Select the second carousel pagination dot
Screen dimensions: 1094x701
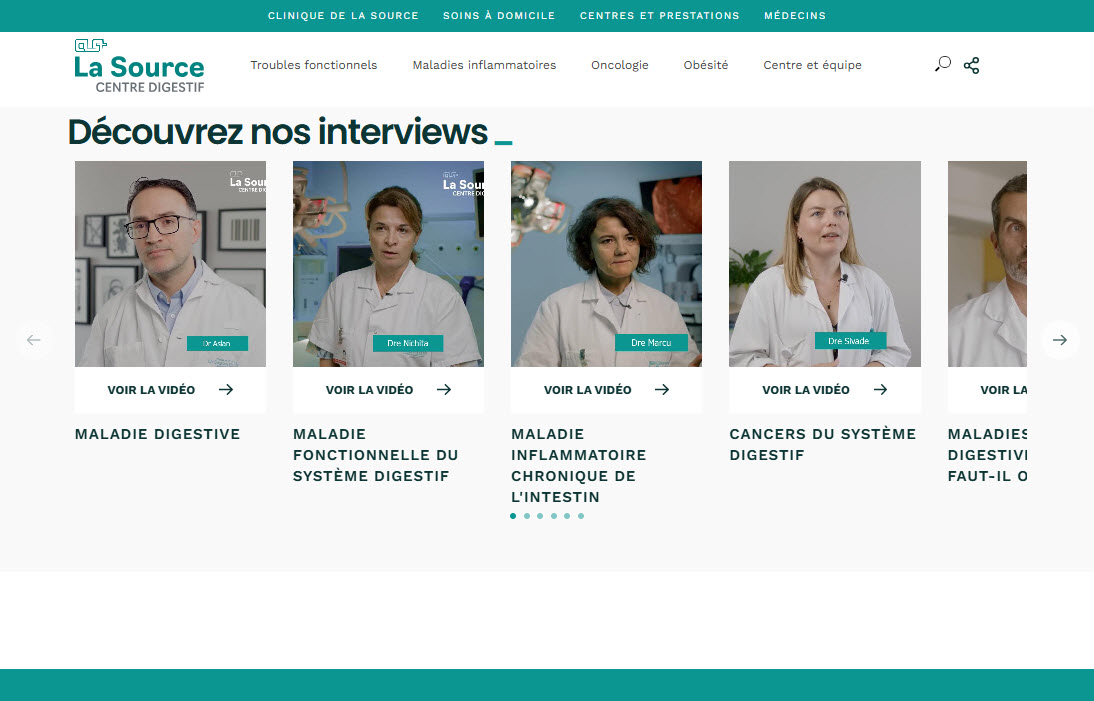click(x=527, y=516)
